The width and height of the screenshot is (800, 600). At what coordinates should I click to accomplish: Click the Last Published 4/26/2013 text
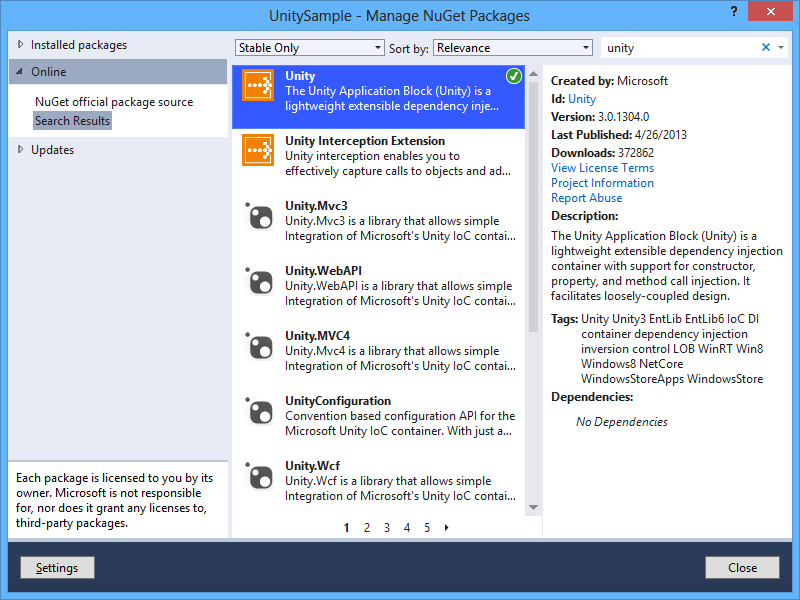(x=619, y=135)
